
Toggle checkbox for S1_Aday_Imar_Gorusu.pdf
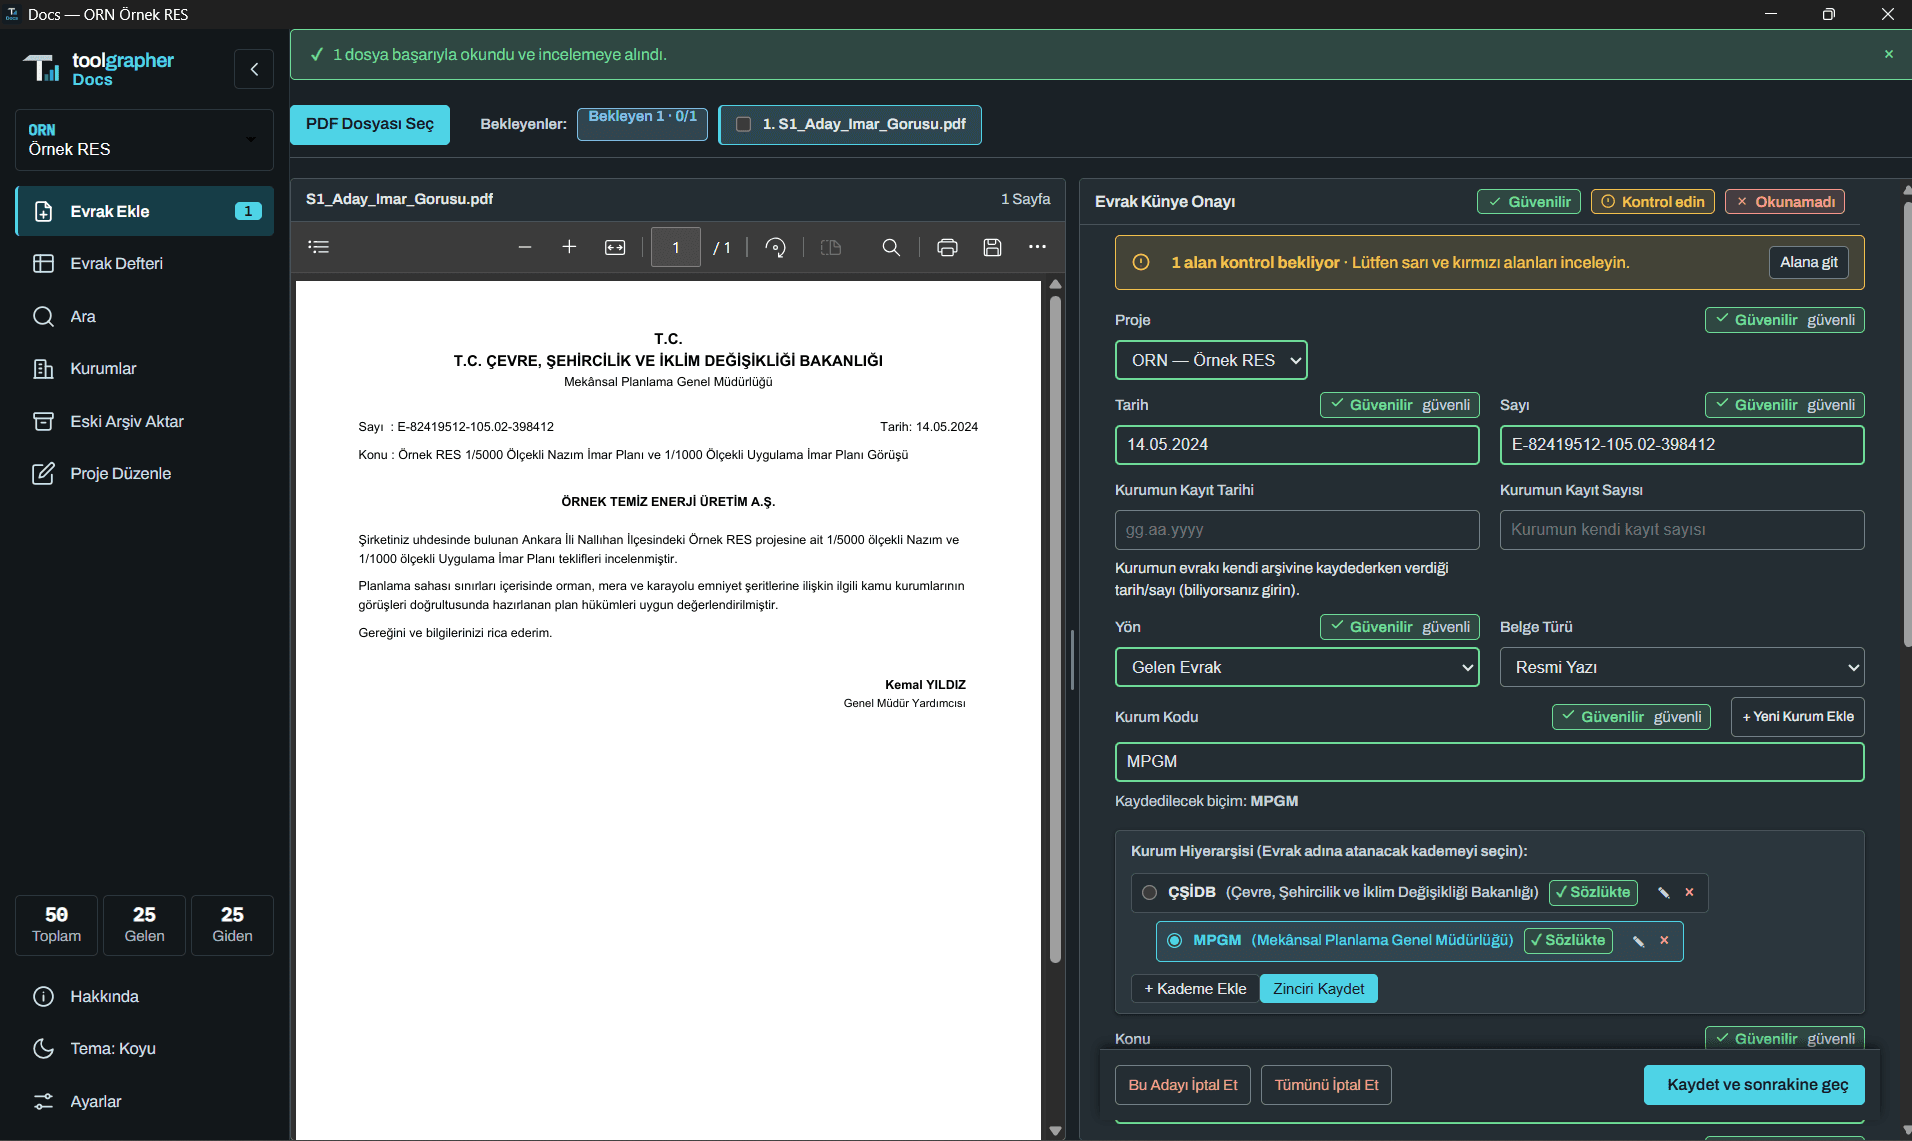point(743,124)
